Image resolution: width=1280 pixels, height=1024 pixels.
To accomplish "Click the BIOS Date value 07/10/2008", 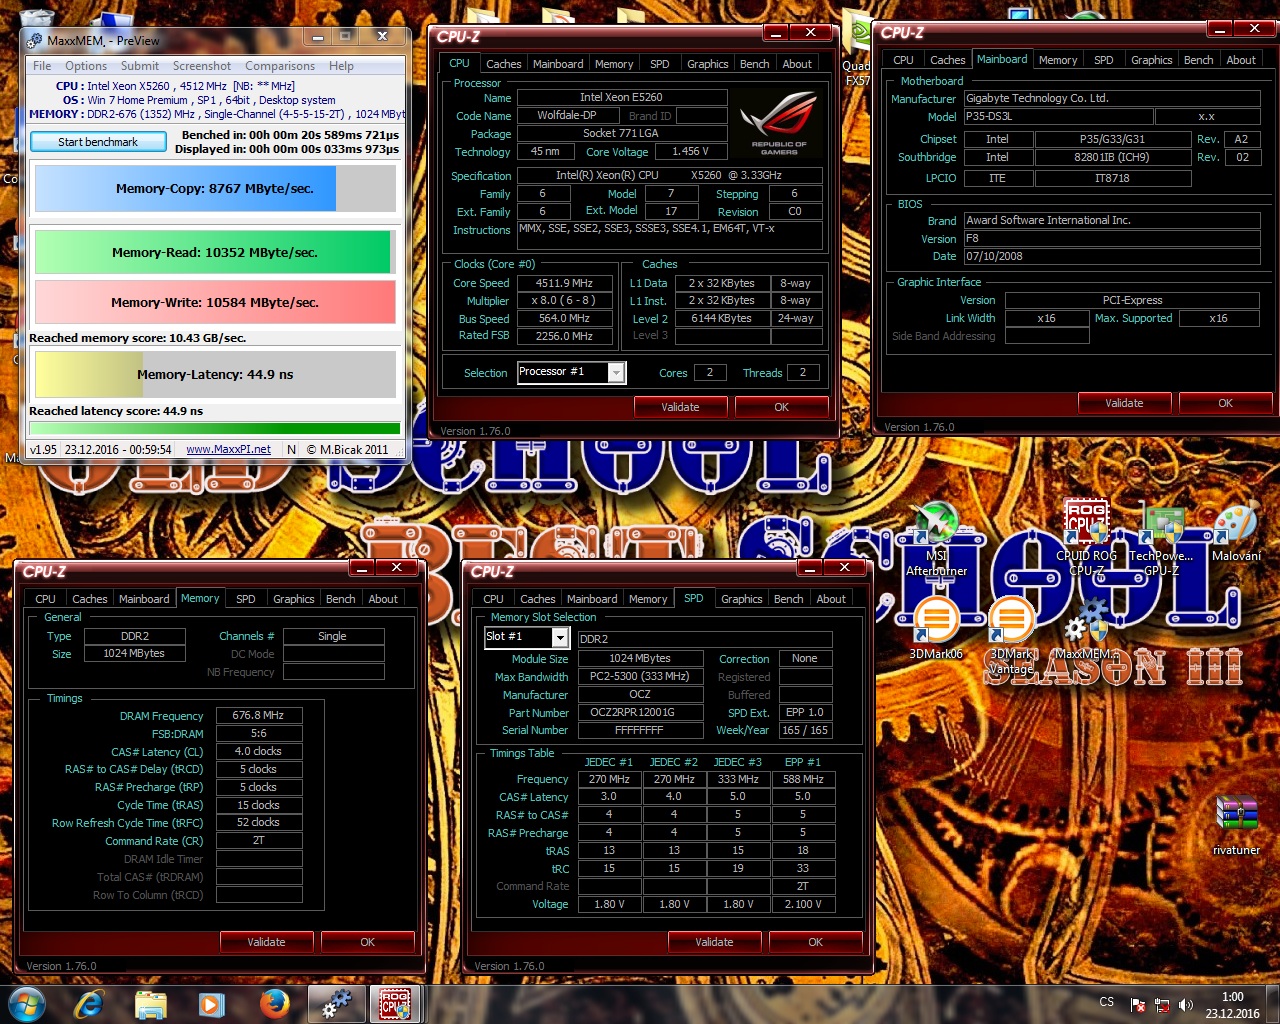I will click(1112, 256).
